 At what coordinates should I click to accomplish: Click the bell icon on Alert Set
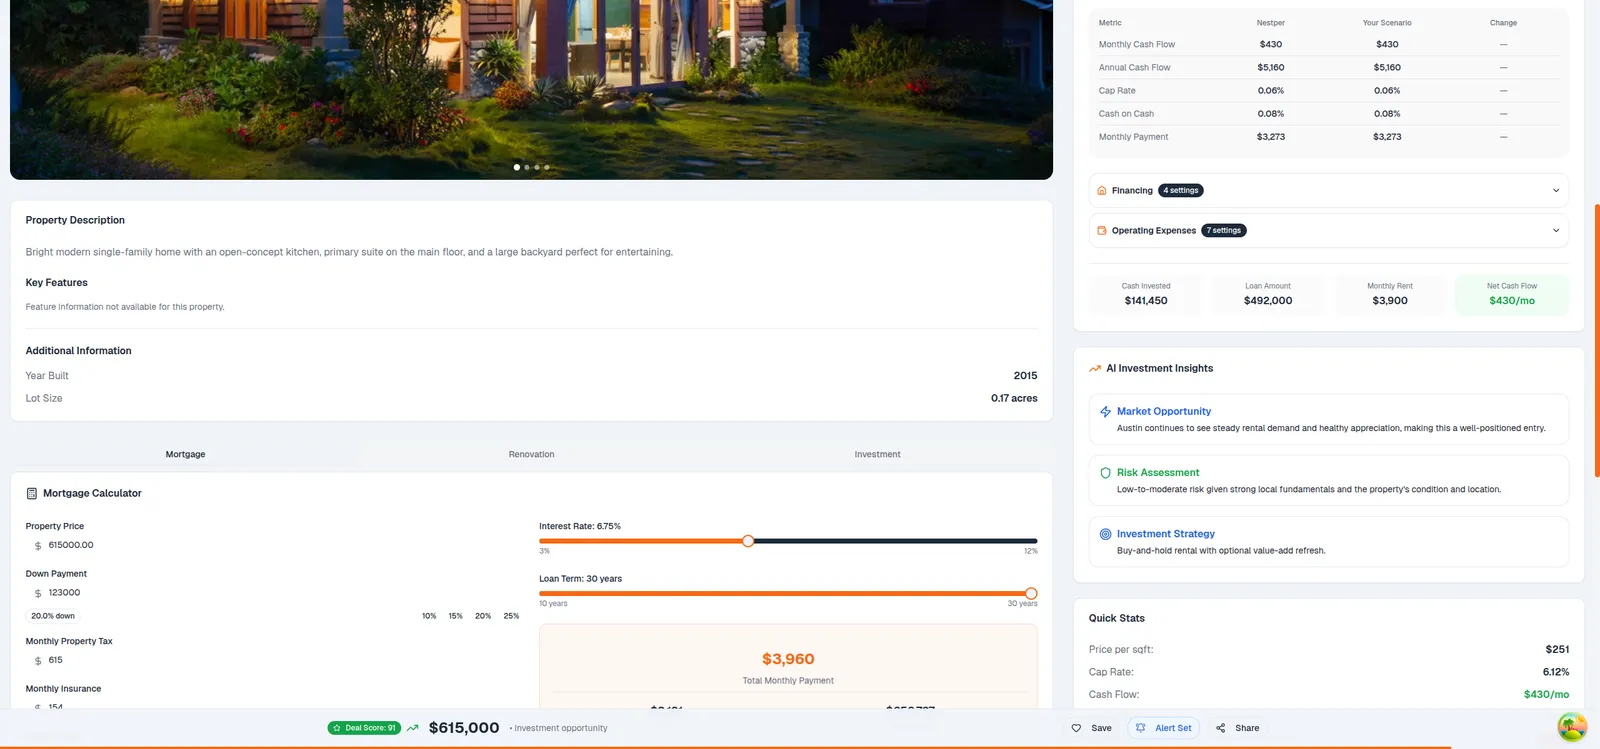[1141, 728]
